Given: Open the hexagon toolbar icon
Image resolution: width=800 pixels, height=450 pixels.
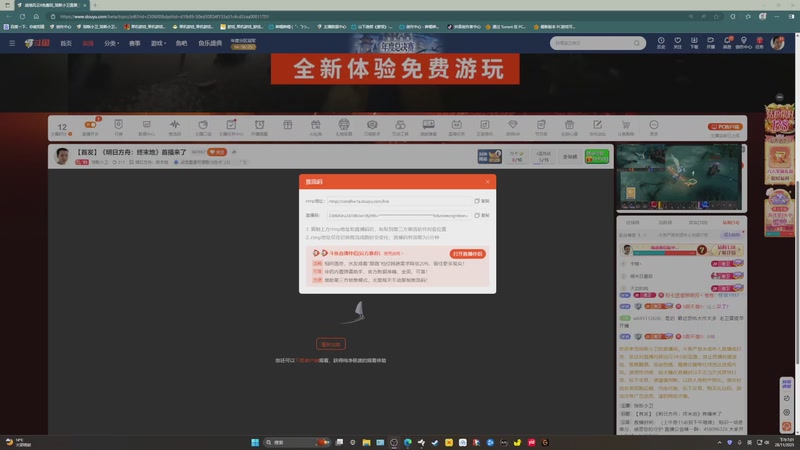Looking at the screenshot, I should pyautogui.click(x=372, y=124).
